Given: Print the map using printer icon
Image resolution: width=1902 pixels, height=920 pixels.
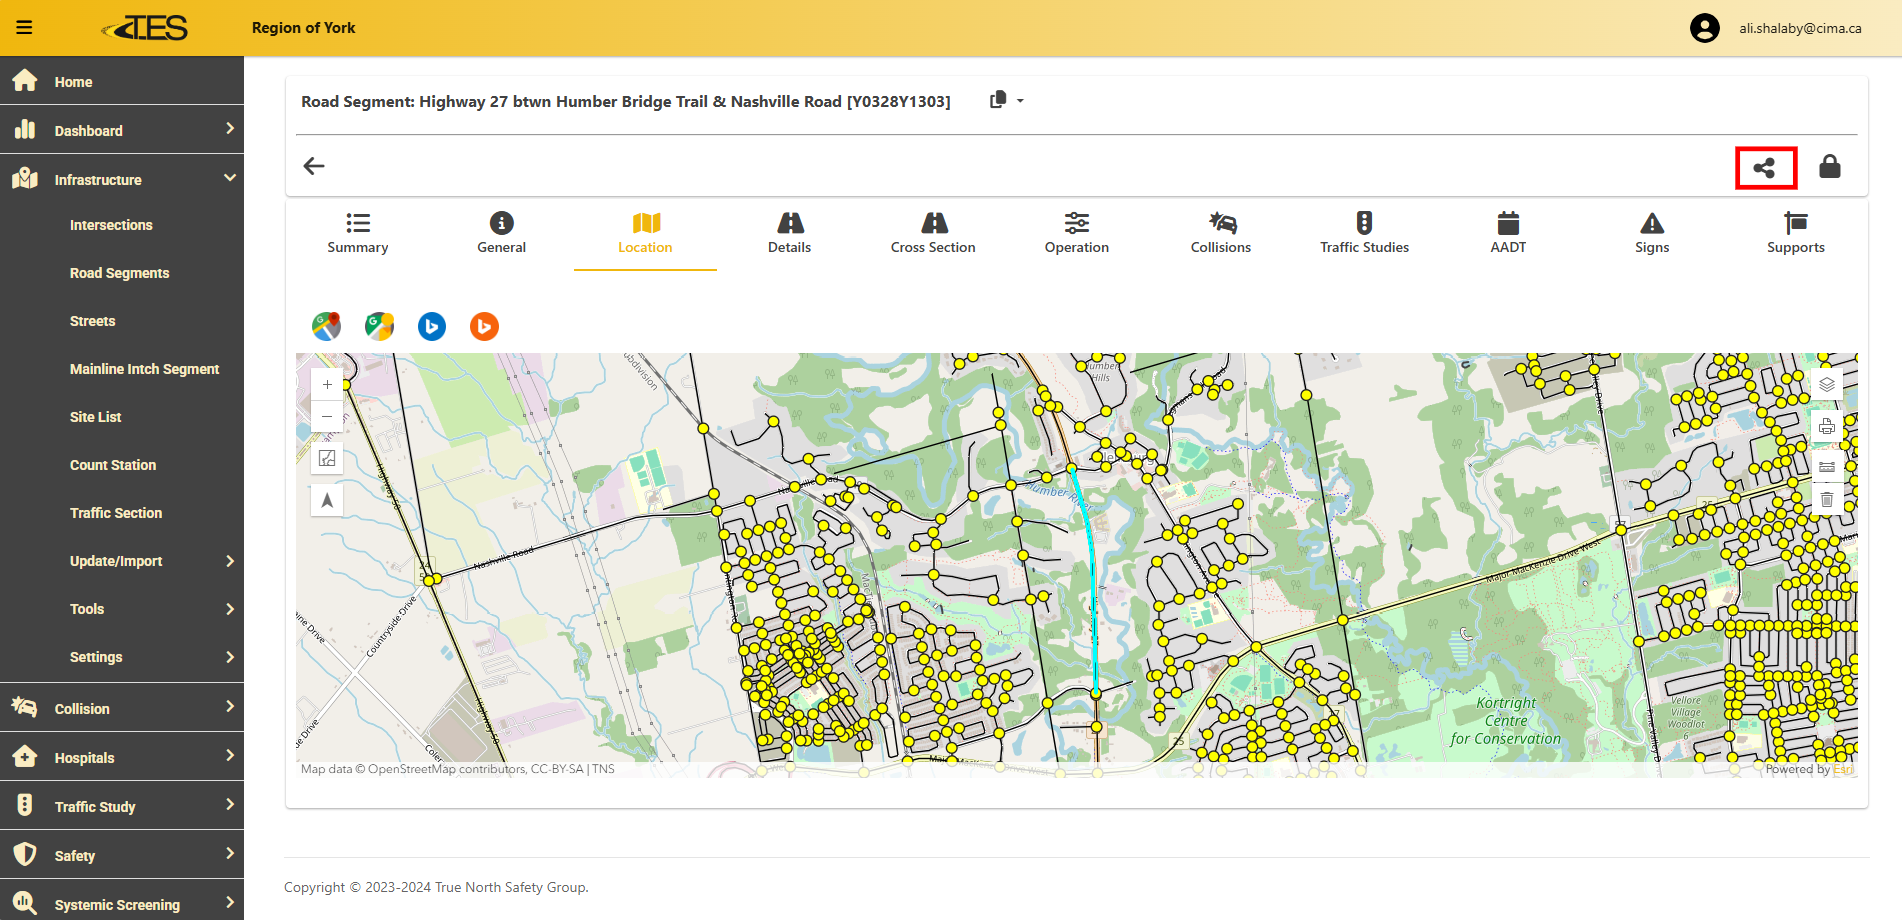Looking at the screenshot, I should pos(1826,427).
